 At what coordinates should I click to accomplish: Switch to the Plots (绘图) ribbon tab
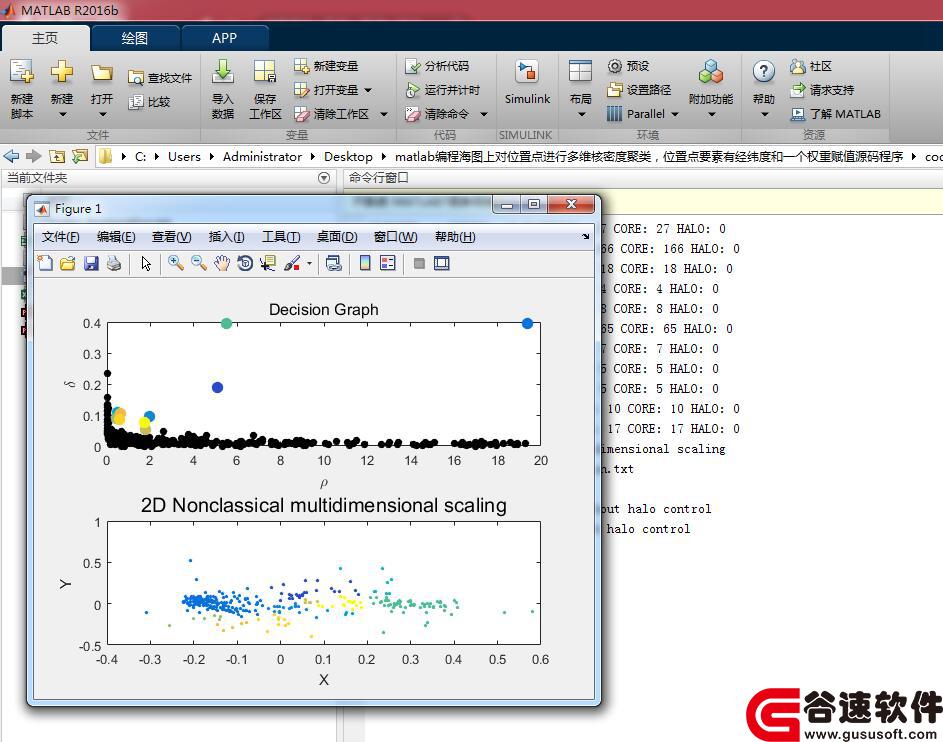click(x=134, y=38)
